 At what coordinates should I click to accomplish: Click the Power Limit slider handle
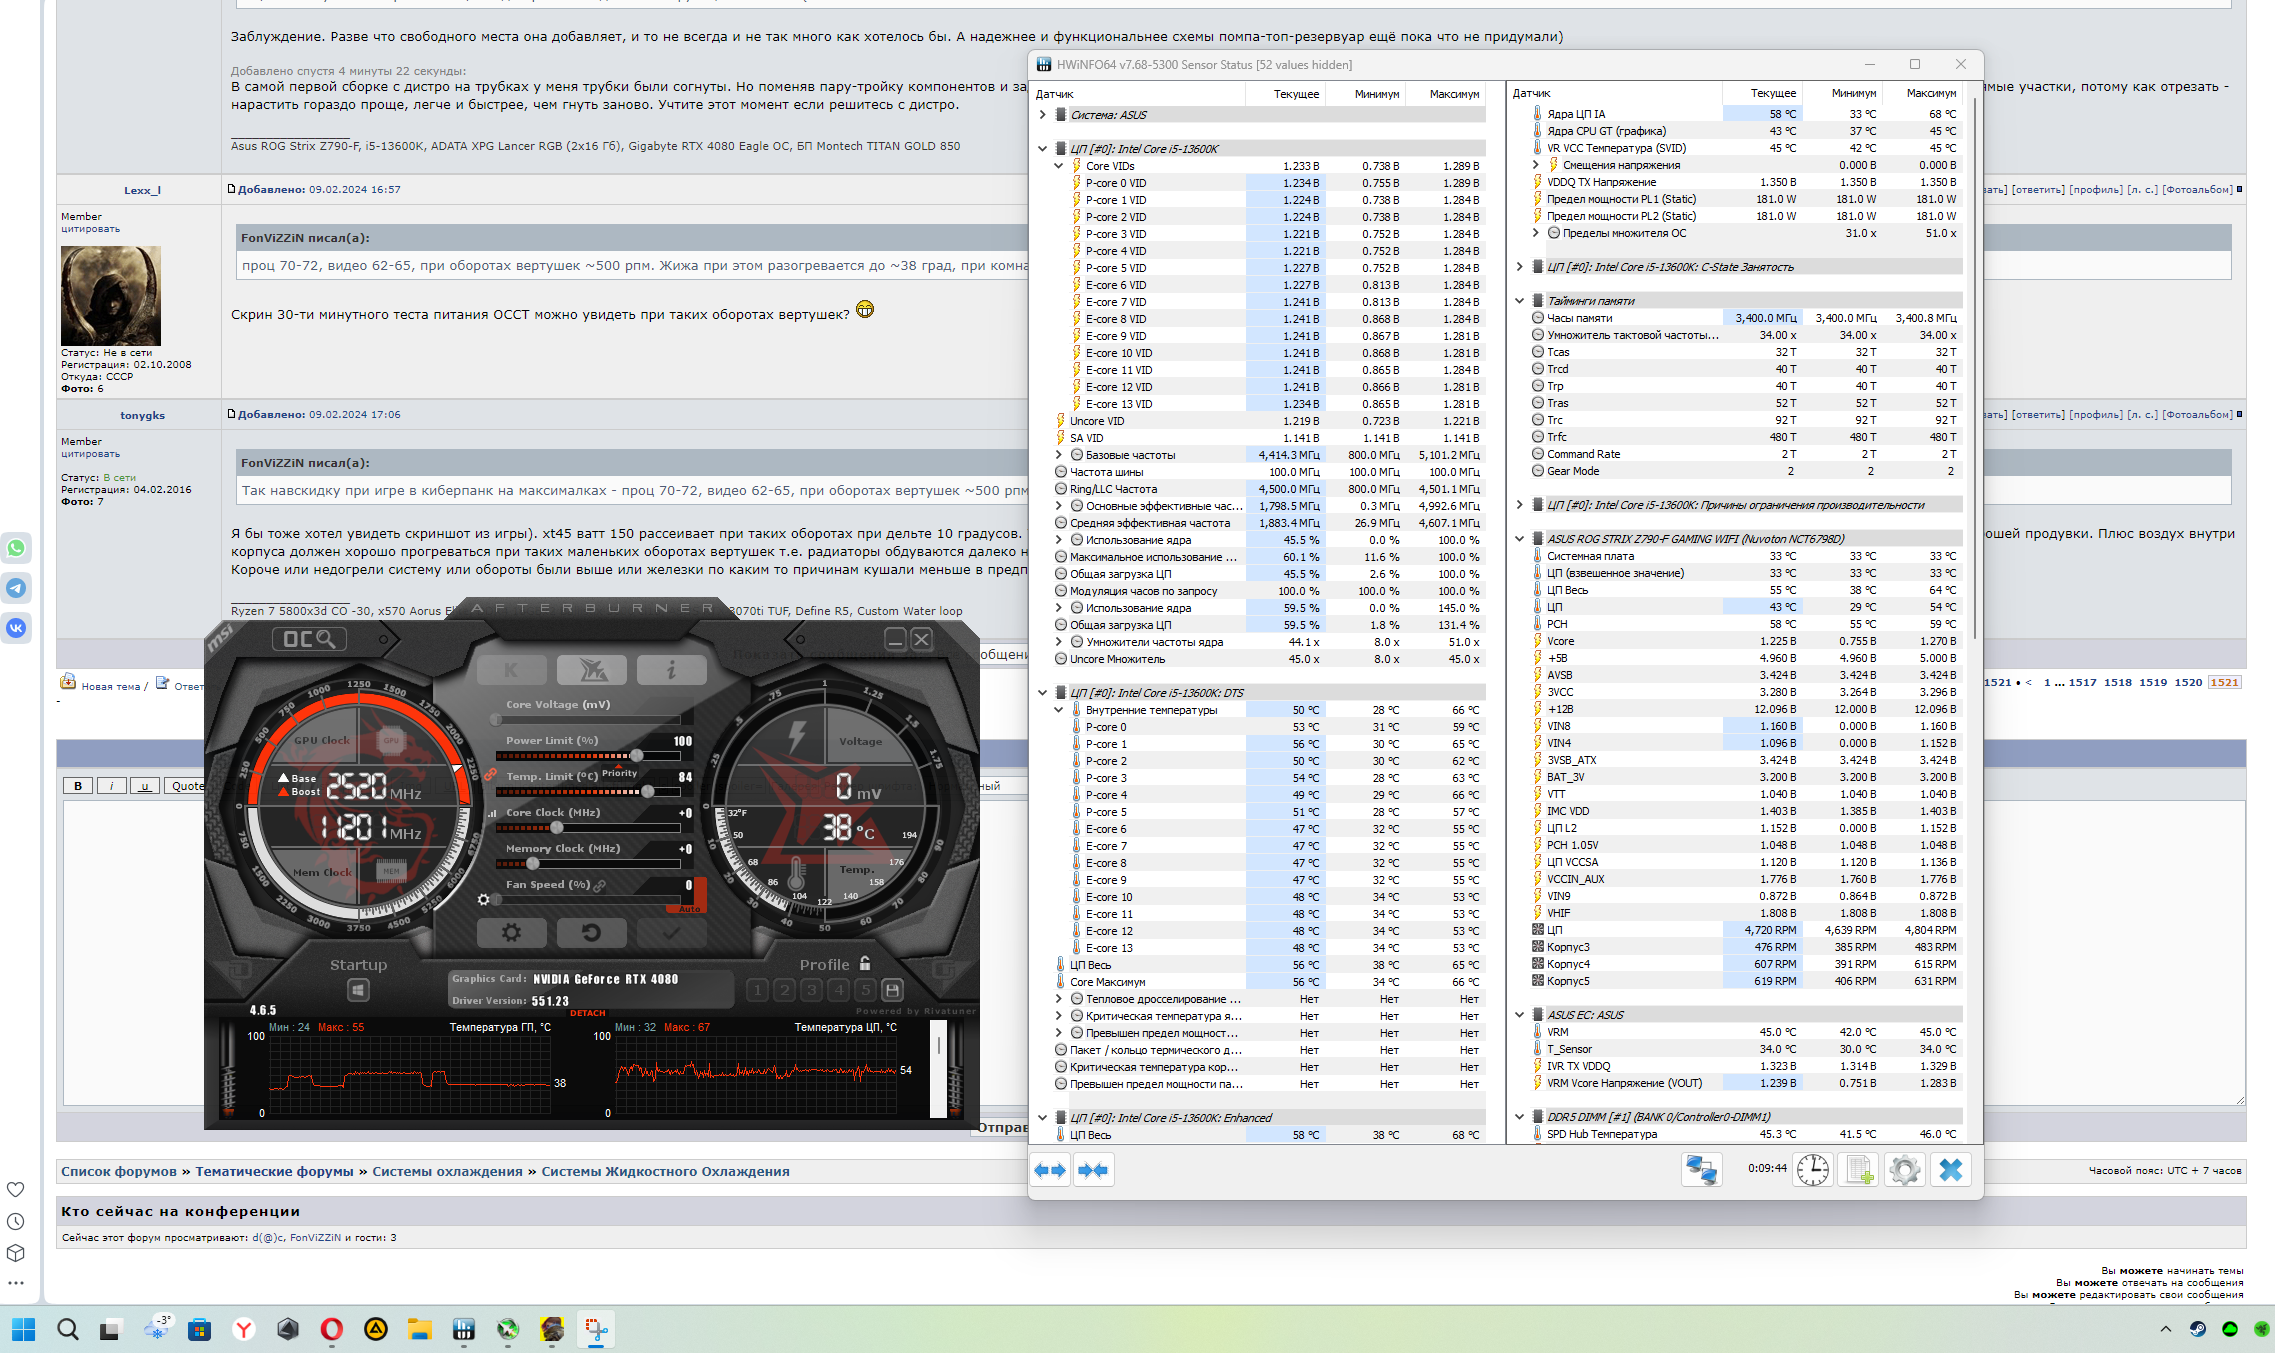click(637, 755)
